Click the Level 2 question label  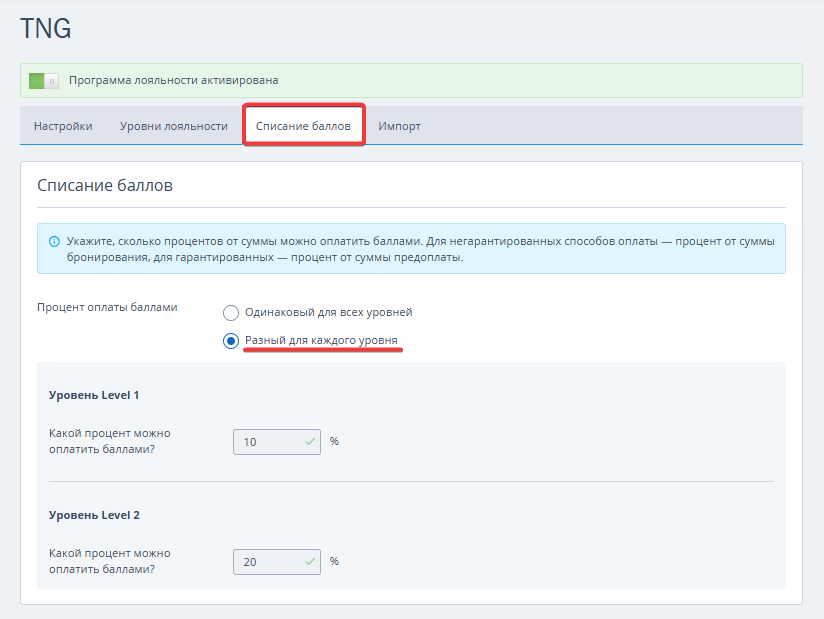[110, 561]
